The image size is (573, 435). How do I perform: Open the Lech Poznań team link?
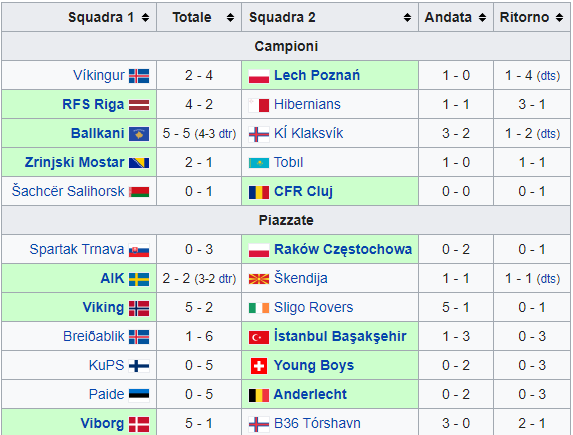click(317, 75)
